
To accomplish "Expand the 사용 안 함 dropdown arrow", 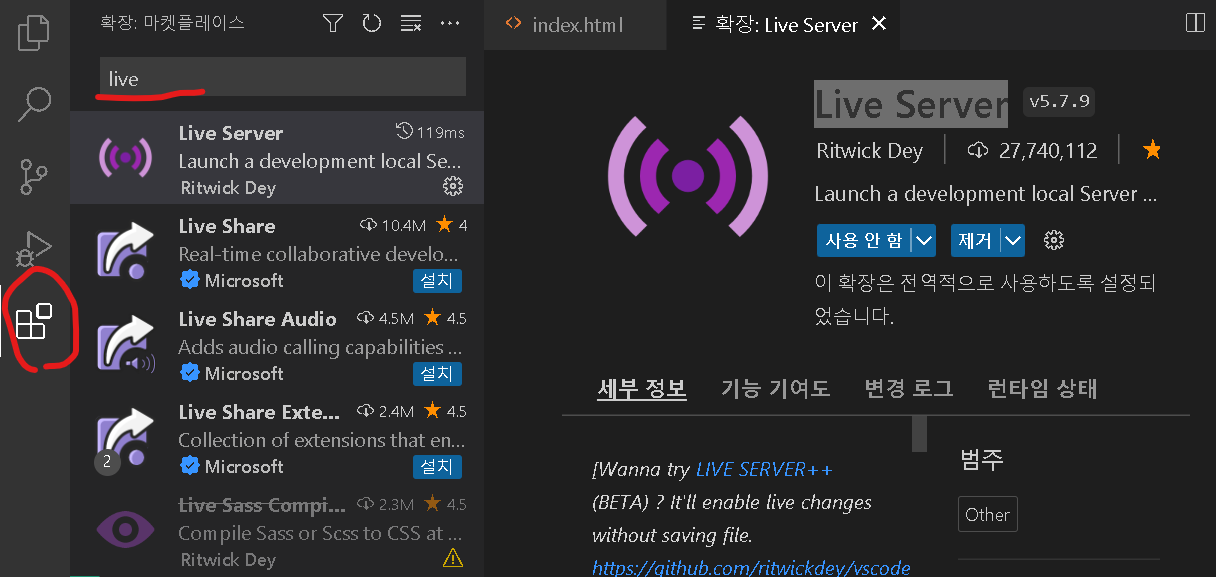I will [925, 240].
